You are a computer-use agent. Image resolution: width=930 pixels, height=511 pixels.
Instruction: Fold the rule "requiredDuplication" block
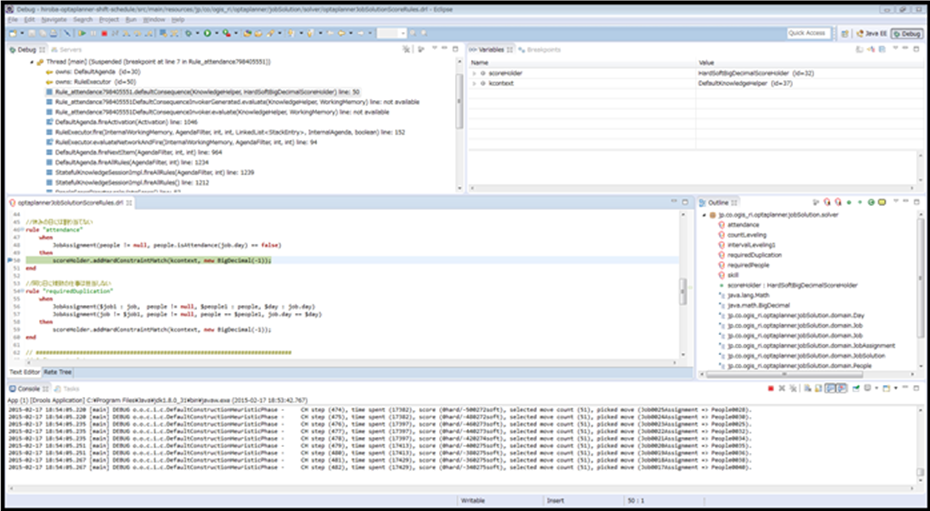point(23,291)
